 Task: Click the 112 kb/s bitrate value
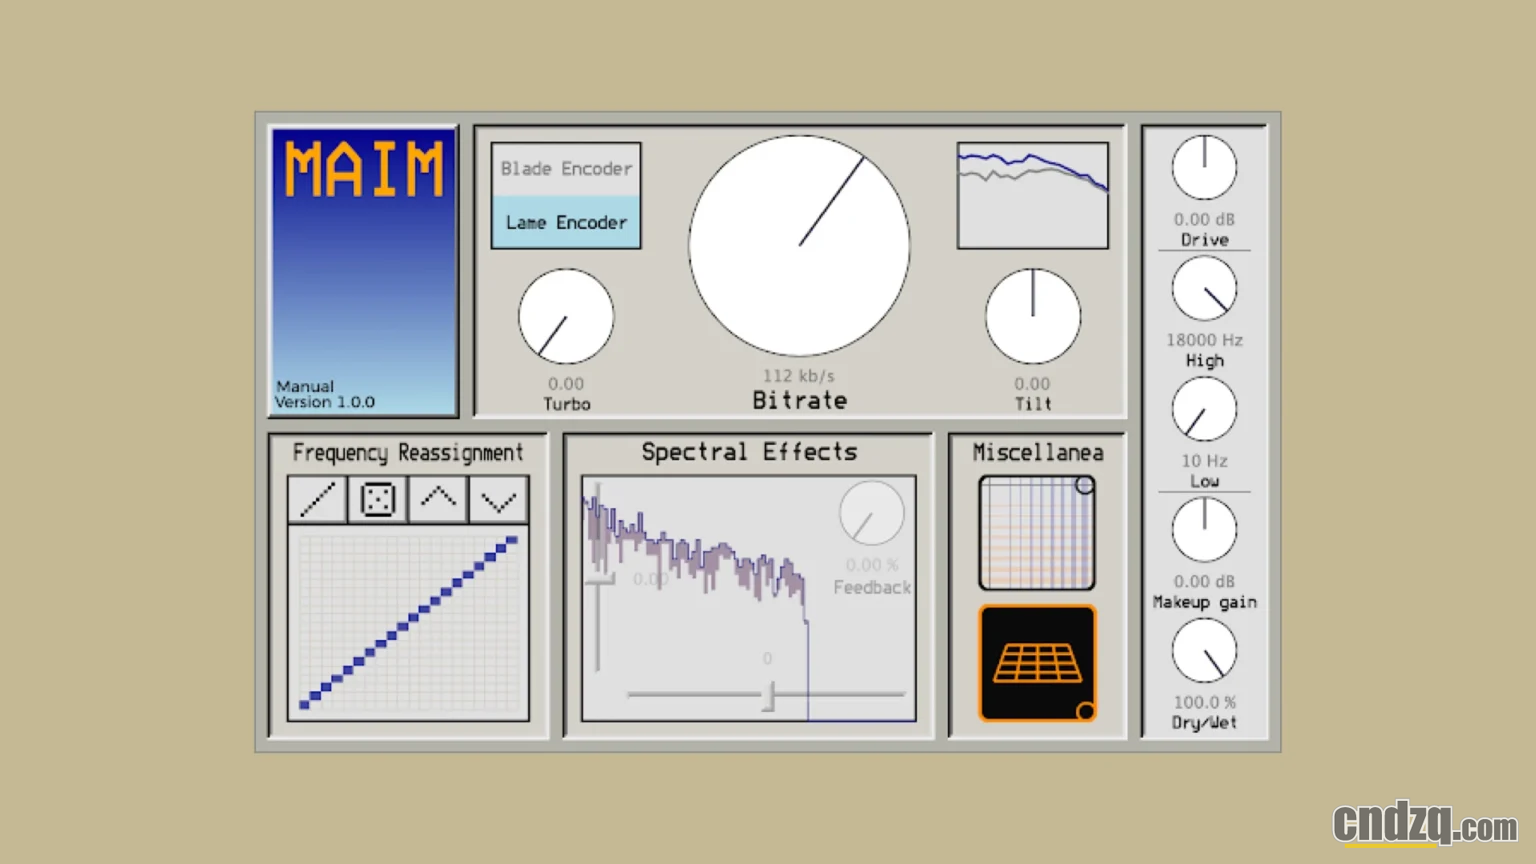tap(798, 376)
